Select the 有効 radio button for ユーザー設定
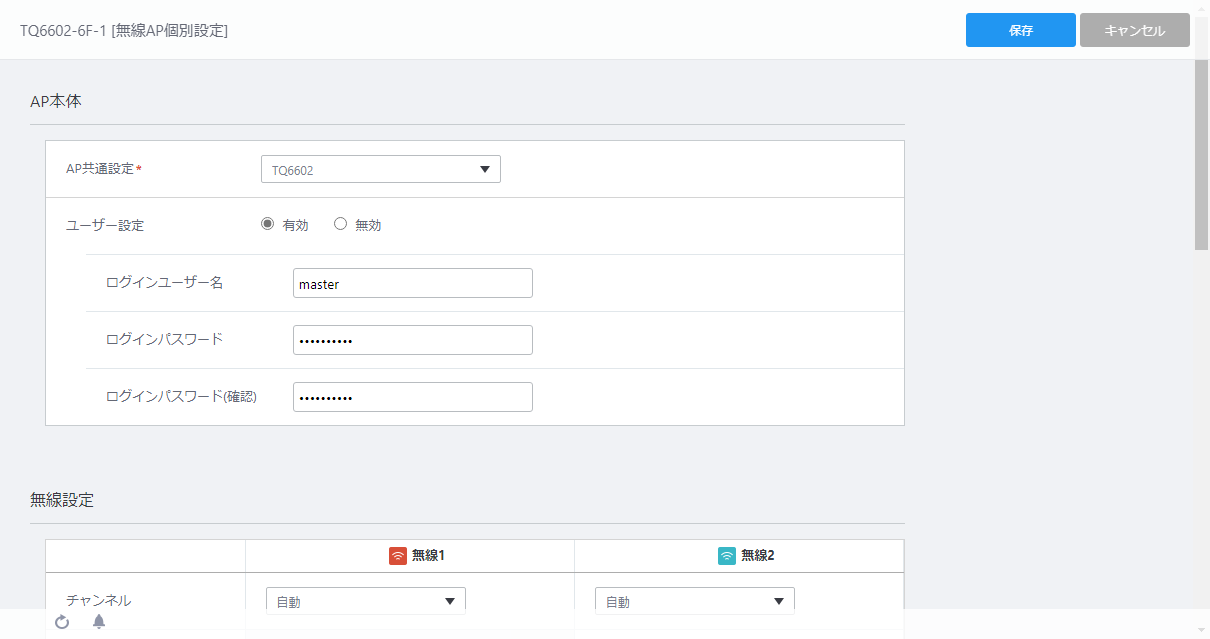The height and width of the screenshot is (639, 1210). (x=267, y=224)
